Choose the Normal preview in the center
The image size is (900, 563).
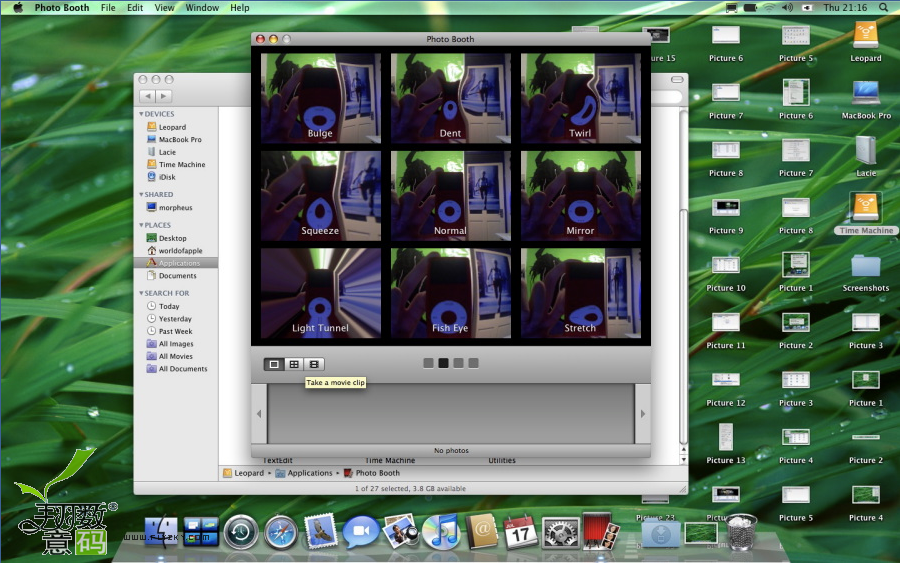(x=451, y=196)
